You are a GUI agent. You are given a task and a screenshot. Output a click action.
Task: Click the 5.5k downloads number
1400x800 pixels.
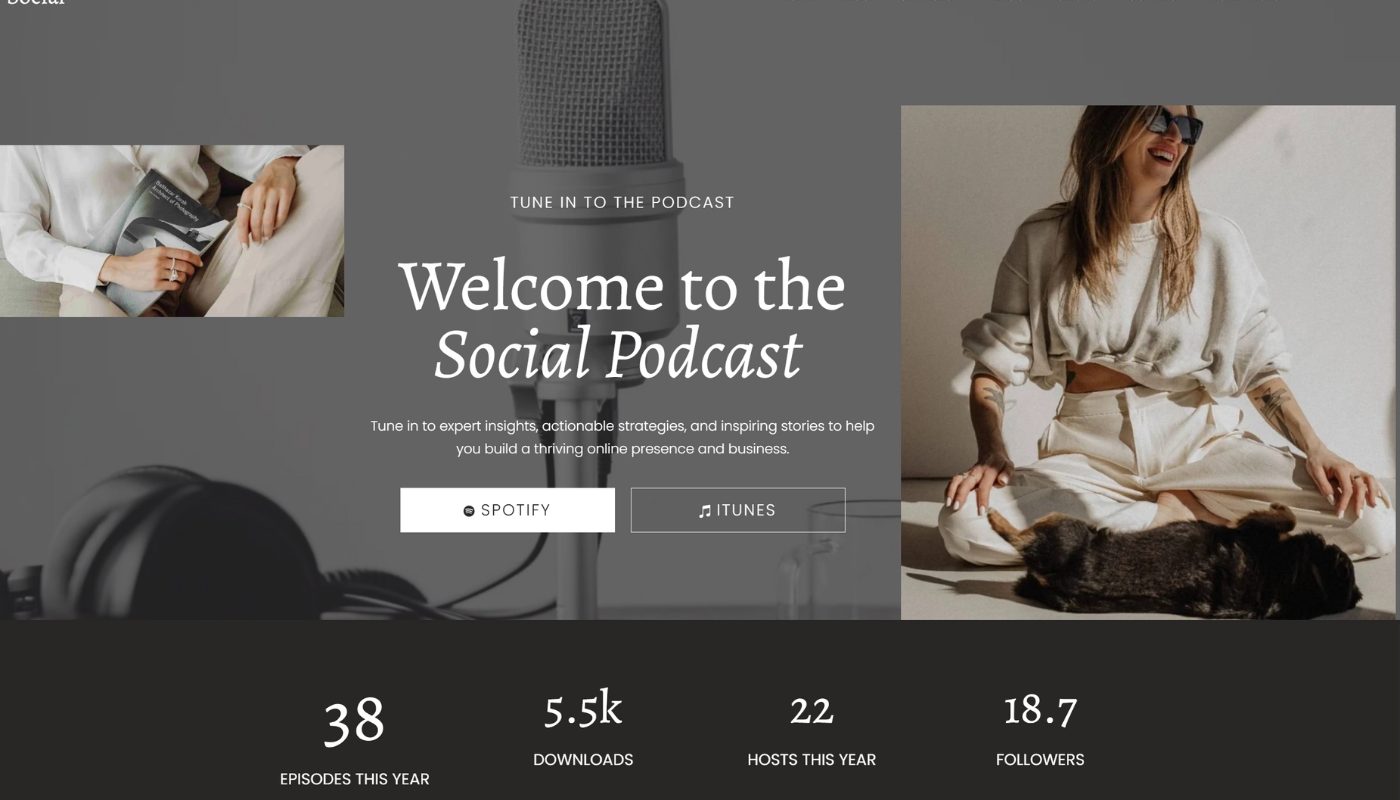[583, 709]
